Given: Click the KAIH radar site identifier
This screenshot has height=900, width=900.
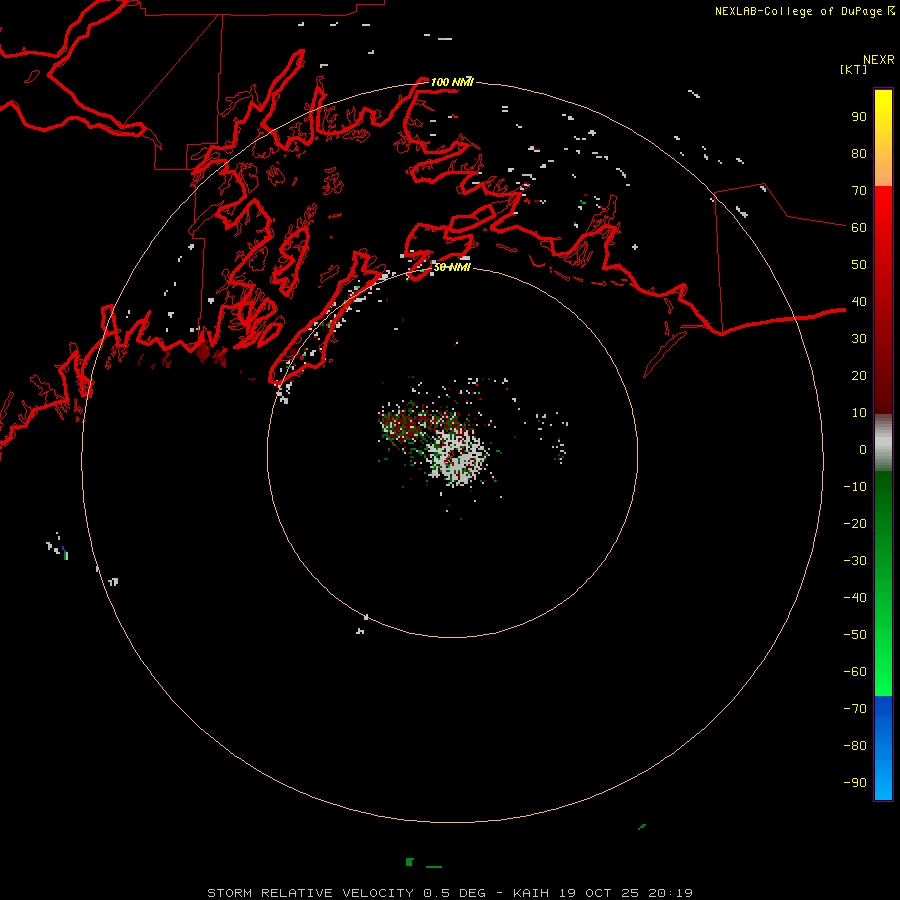Looking at the screenshot, I should pos(531,893).
